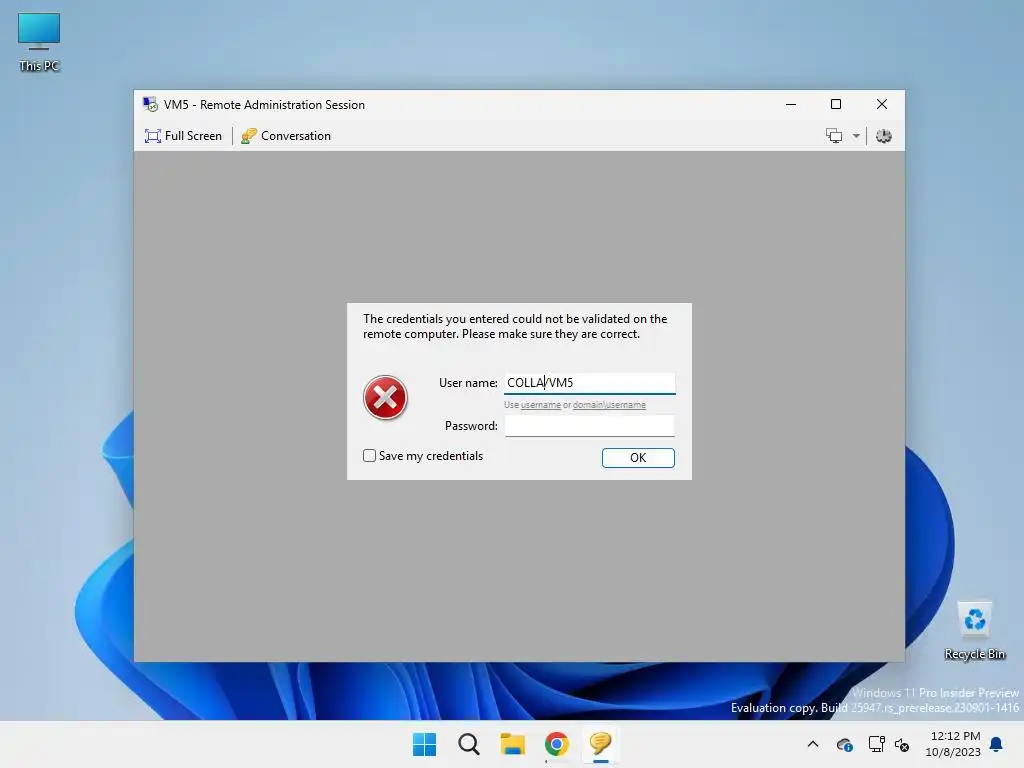Maximize the VM5 session window
Screen dimensions: 1024x768
(x=836, y=104)
